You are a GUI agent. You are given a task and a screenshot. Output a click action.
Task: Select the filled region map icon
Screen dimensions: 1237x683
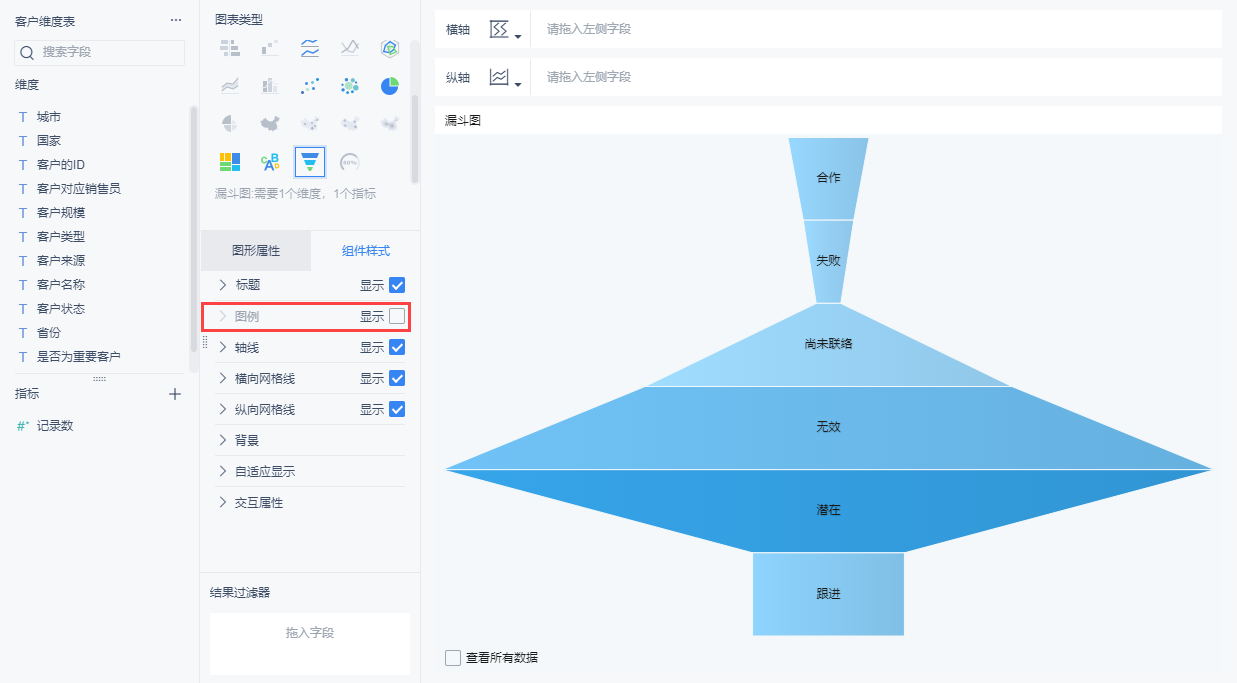[270, 123]
